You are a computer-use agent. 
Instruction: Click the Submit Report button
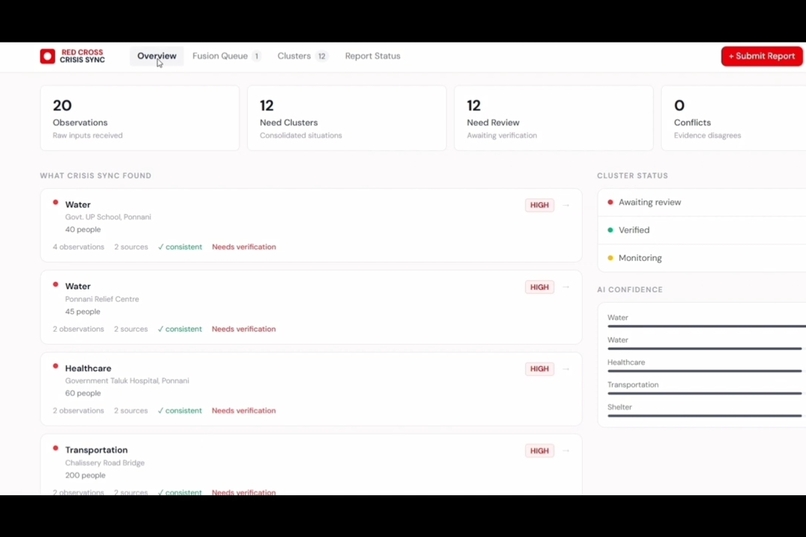(762, 56)
